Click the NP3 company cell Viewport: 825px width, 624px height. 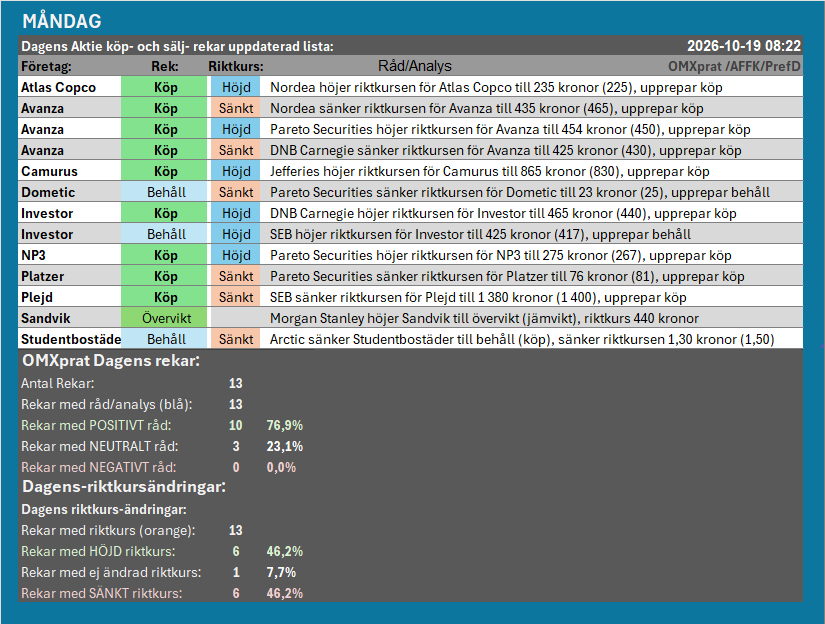coord(69,256)
